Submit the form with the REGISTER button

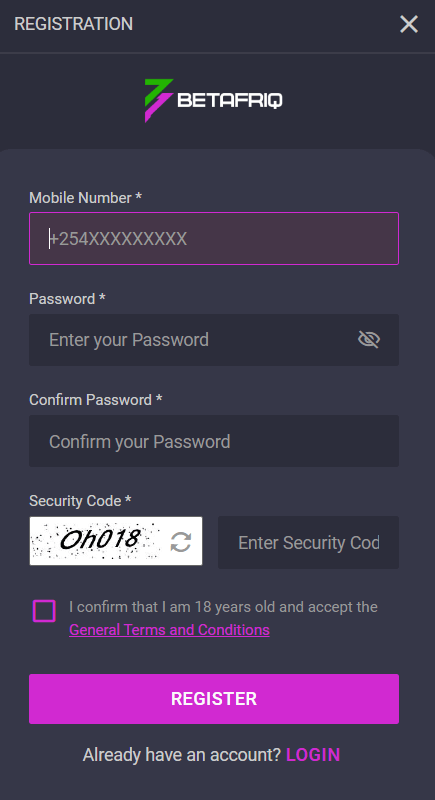[214, 699]
